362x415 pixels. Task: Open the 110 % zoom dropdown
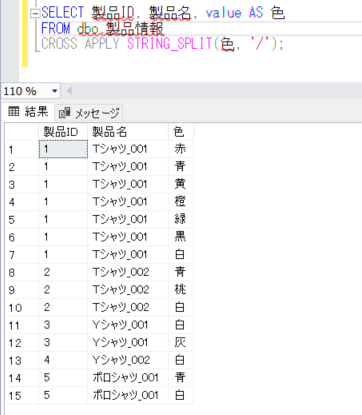pos(55,91)
